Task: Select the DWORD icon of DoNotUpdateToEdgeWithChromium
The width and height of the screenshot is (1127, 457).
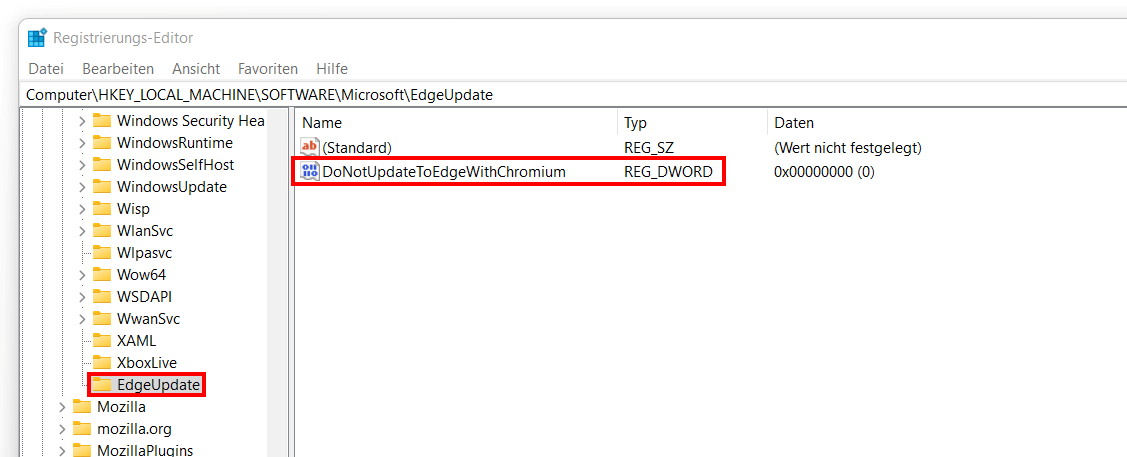Action: pos(310,172)
